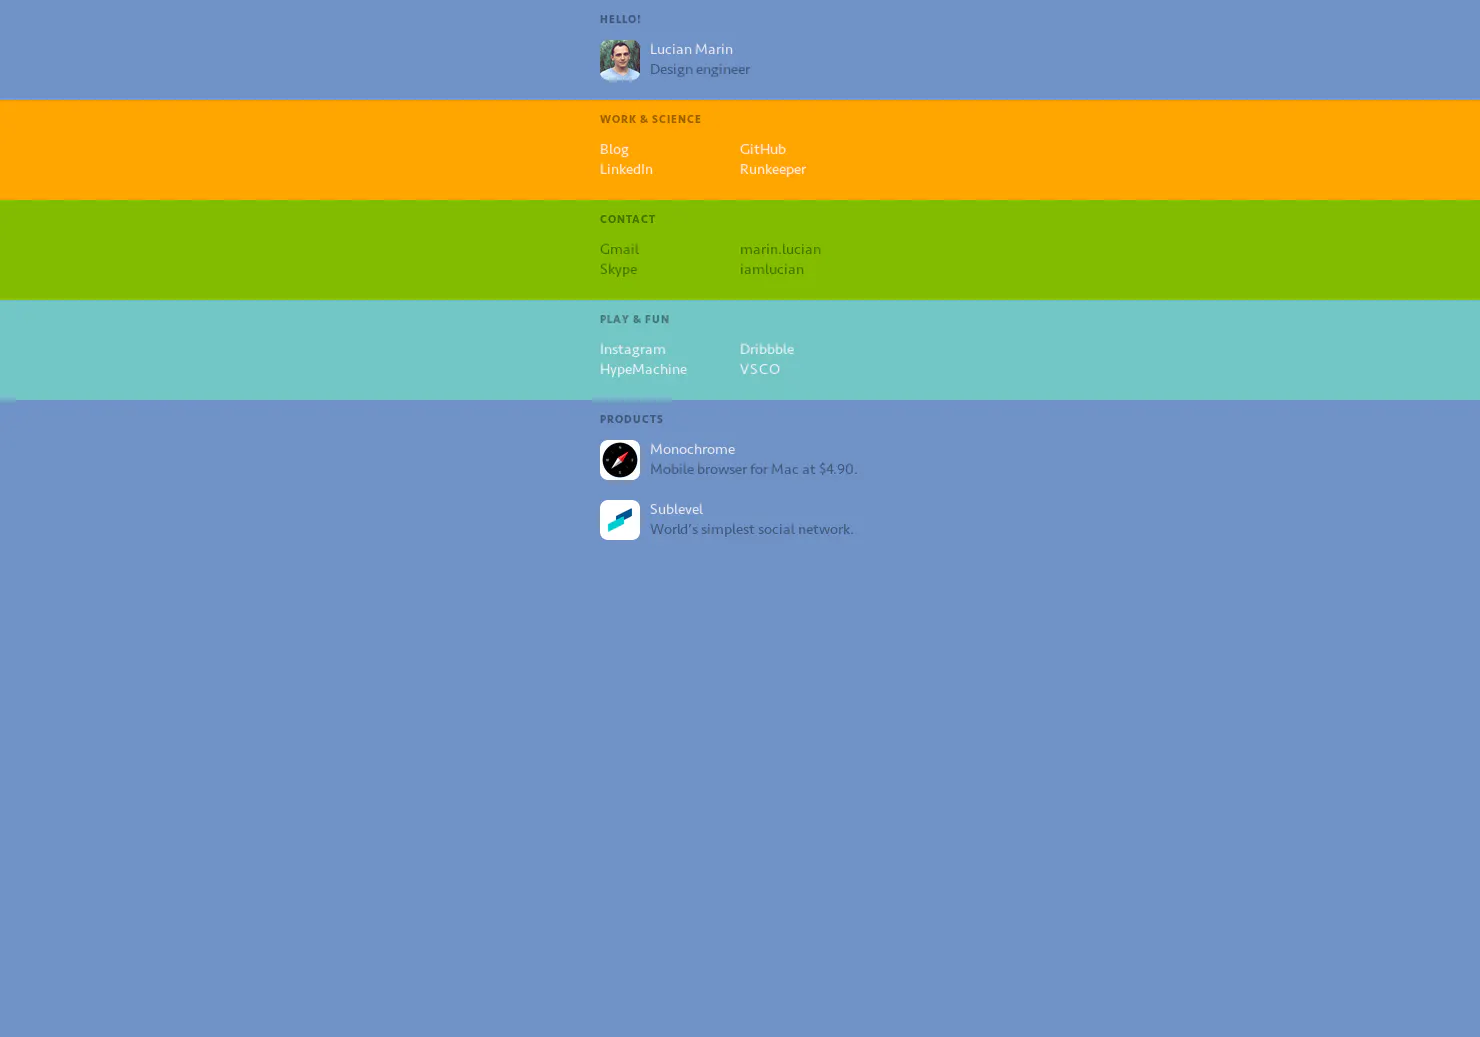Open the Monochrome product title

[x=692, y=449]
